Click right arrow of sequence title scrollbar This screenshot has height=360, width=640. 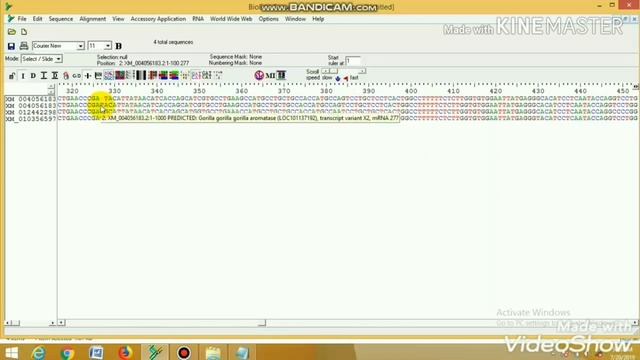52,323
